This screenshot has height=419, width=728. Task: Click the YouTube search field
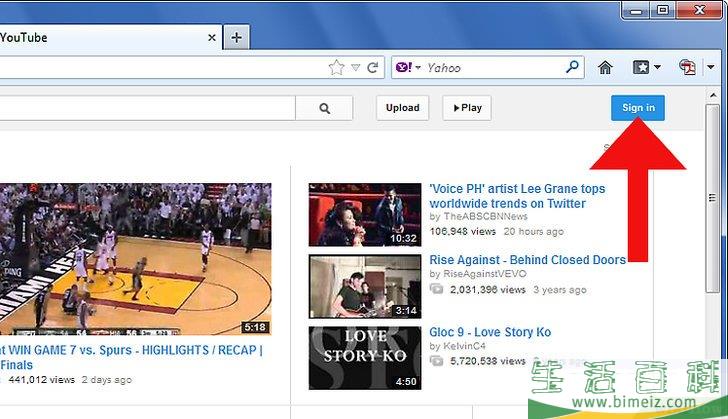tap(147, 108)
